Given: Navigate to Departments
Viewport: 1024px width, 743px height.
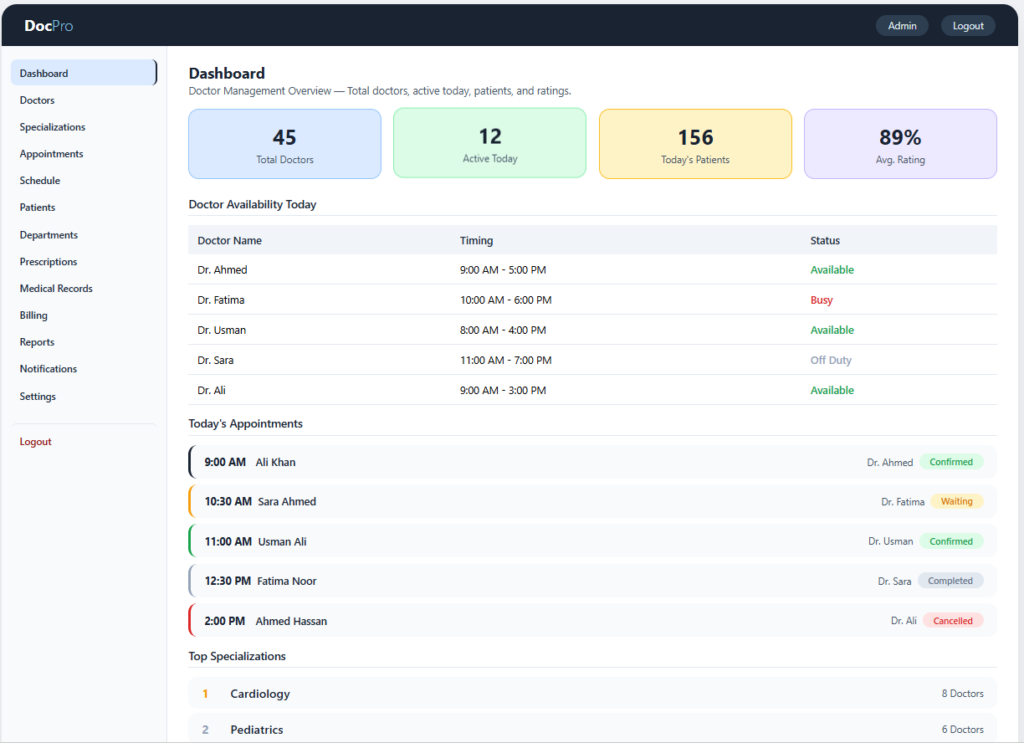Looking at the screenshot, I should (x=48, y=234).
